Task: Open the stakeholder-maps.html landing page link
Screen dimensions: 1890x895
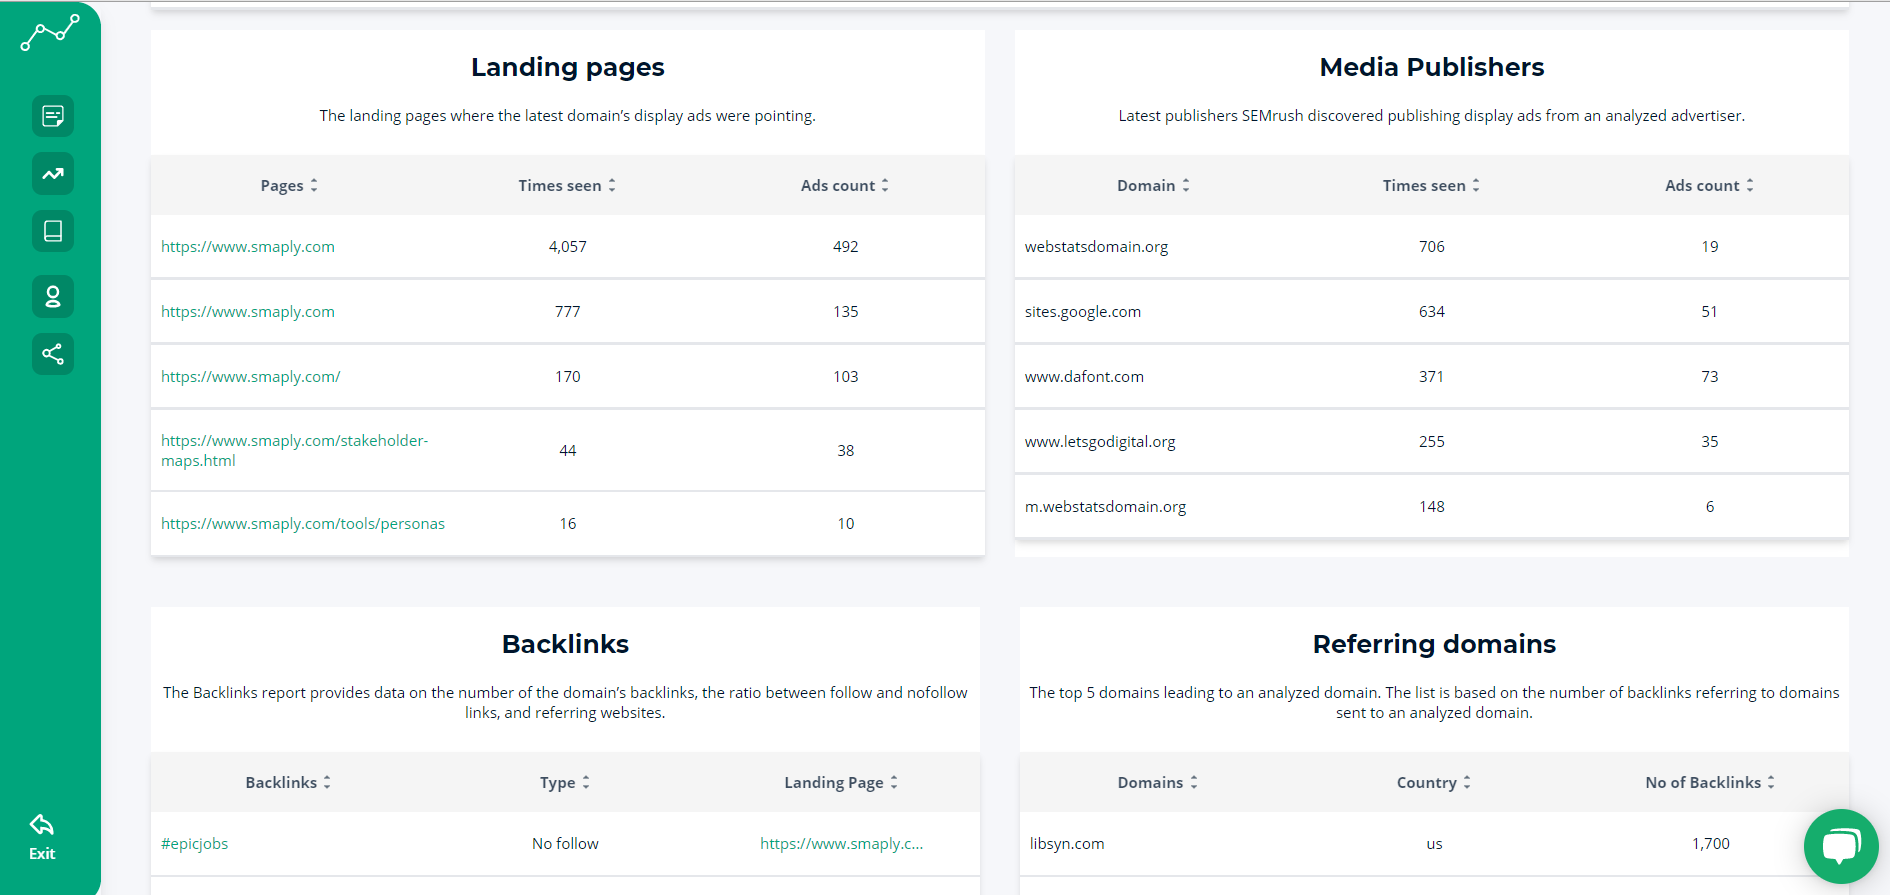Action: click(294, 450)
